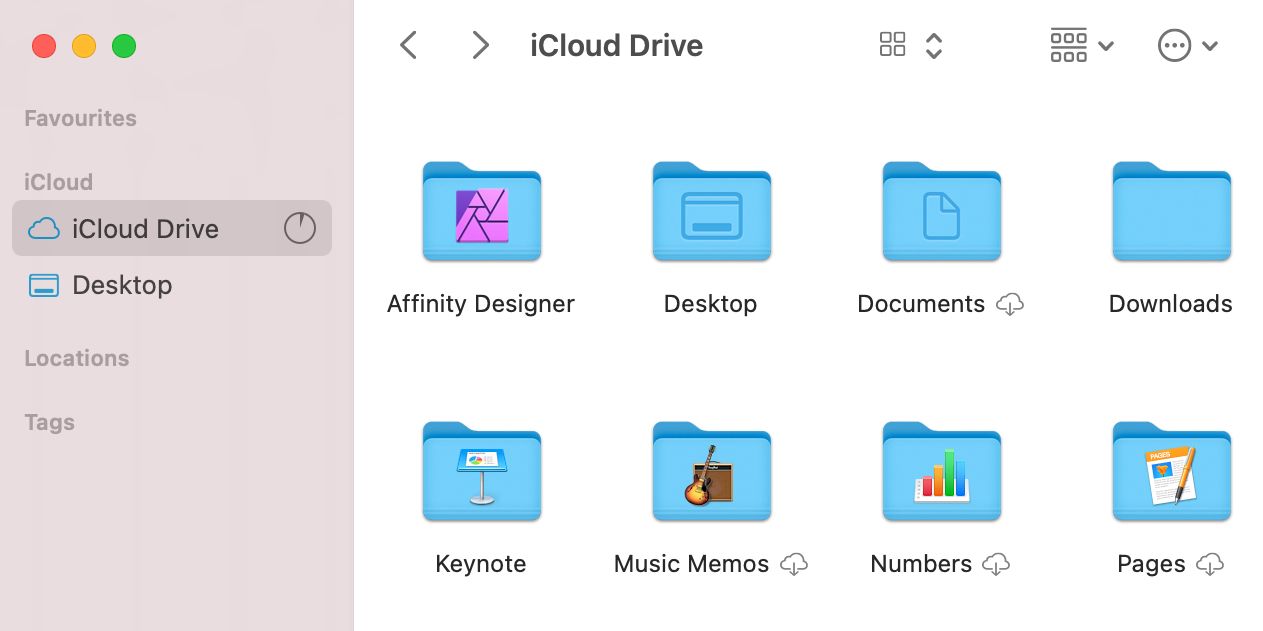1263x631 pixels.
Task: Open the Affinity Designer folder
Action: tap(481, 212)
